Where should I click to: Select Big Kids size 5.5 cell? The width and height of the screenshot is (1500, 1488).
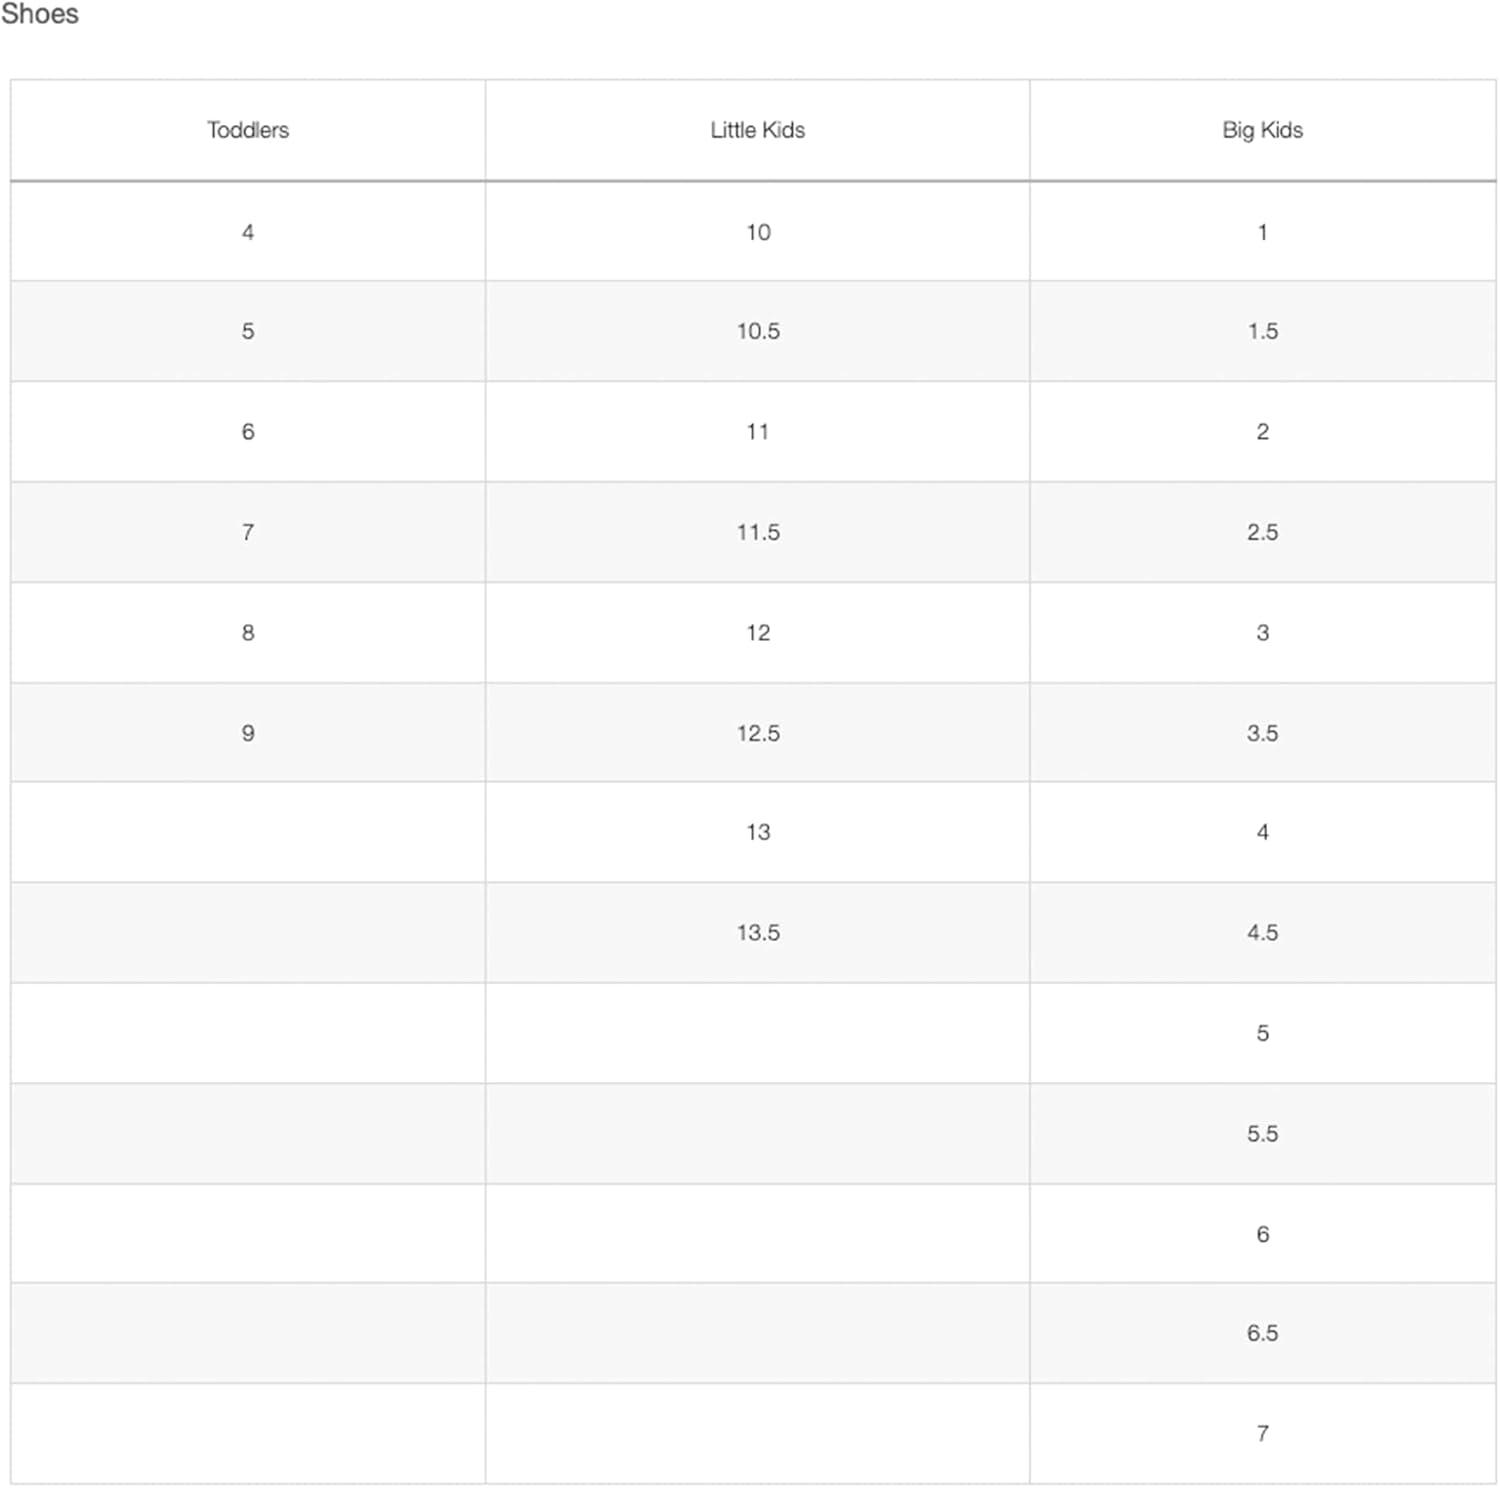1262,1133
